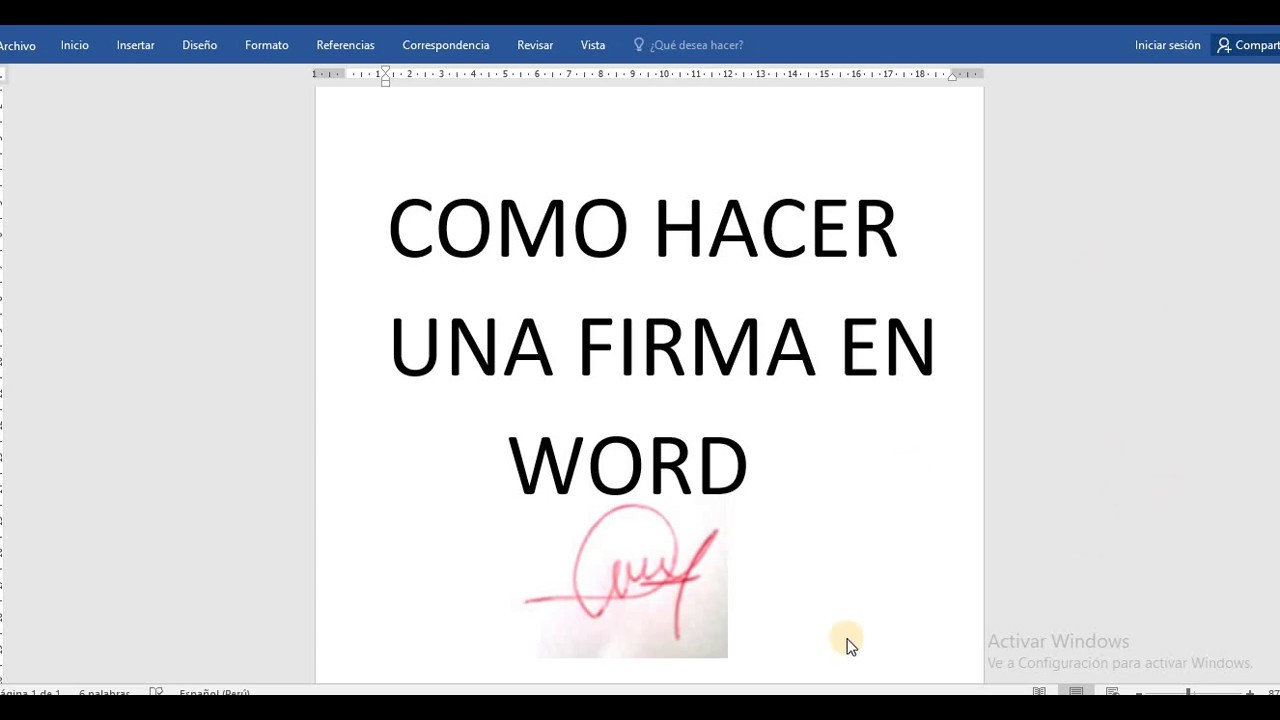1280x720 pixels.
Task: Switch to the Inicio ribbon tab
Action: [74, 45]
